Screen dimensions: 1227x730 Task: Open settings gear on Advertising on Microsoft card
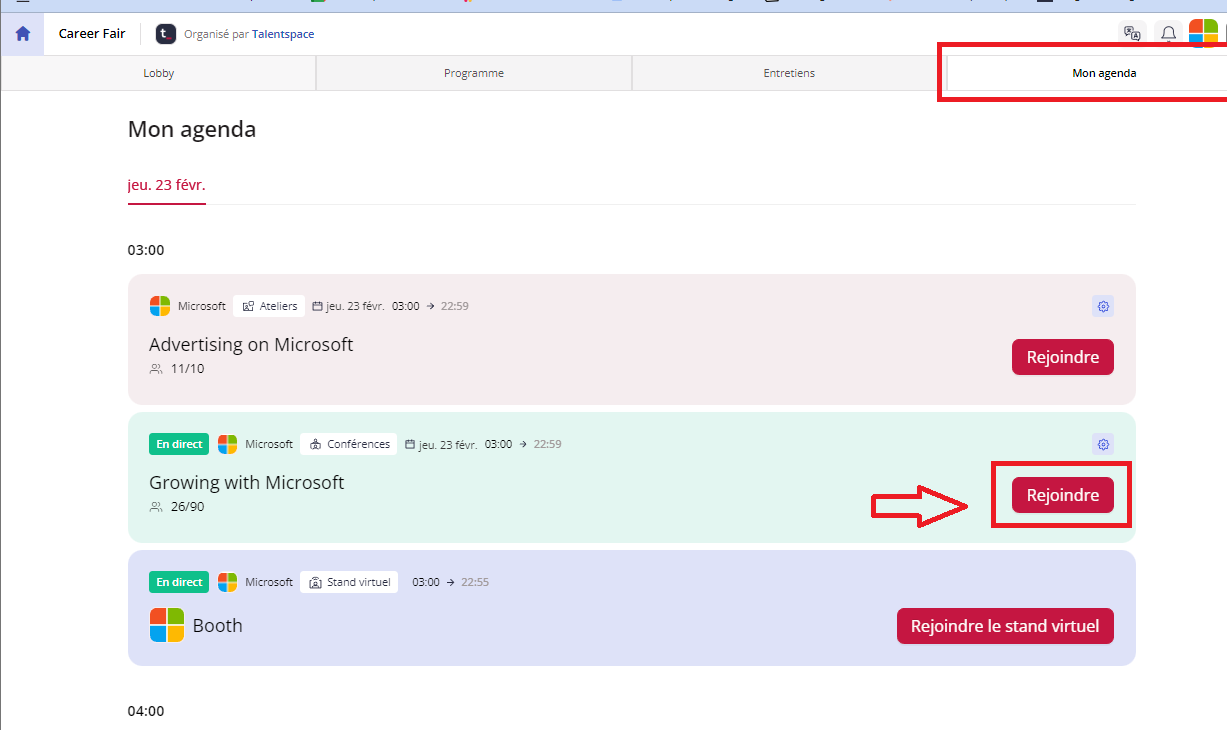[1103, 306]
